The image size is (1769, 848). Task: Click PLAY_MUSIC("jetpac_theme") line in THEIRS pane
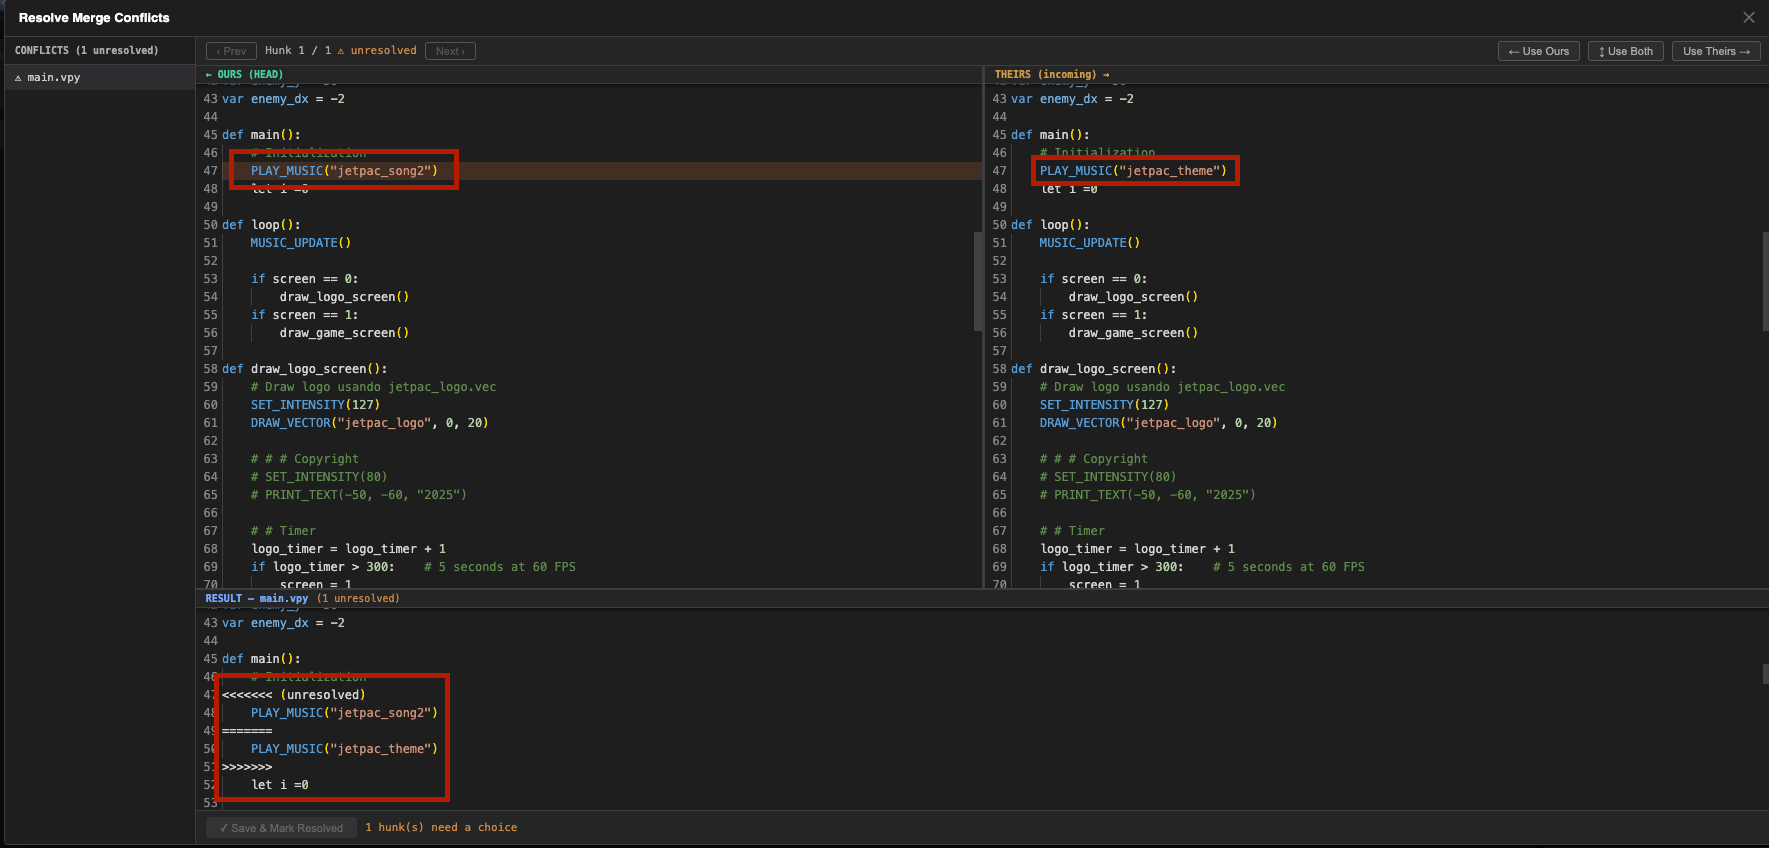pos(1133,171)
